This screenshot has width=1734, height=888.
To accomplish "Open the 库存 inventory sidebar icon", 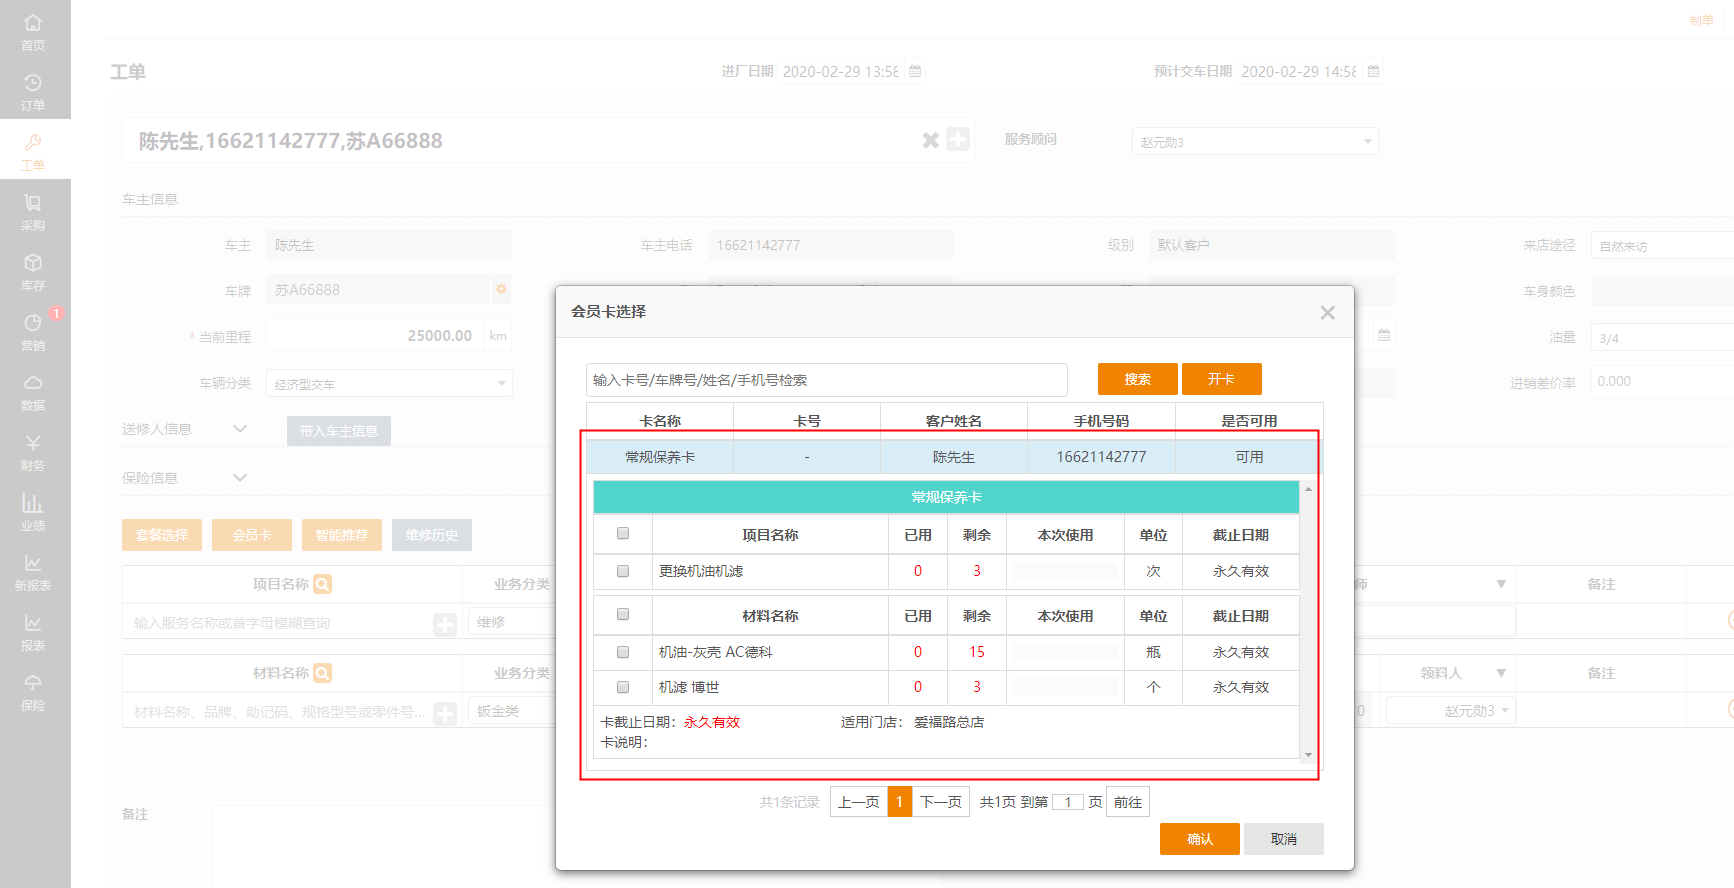I will tap(33, 270).
